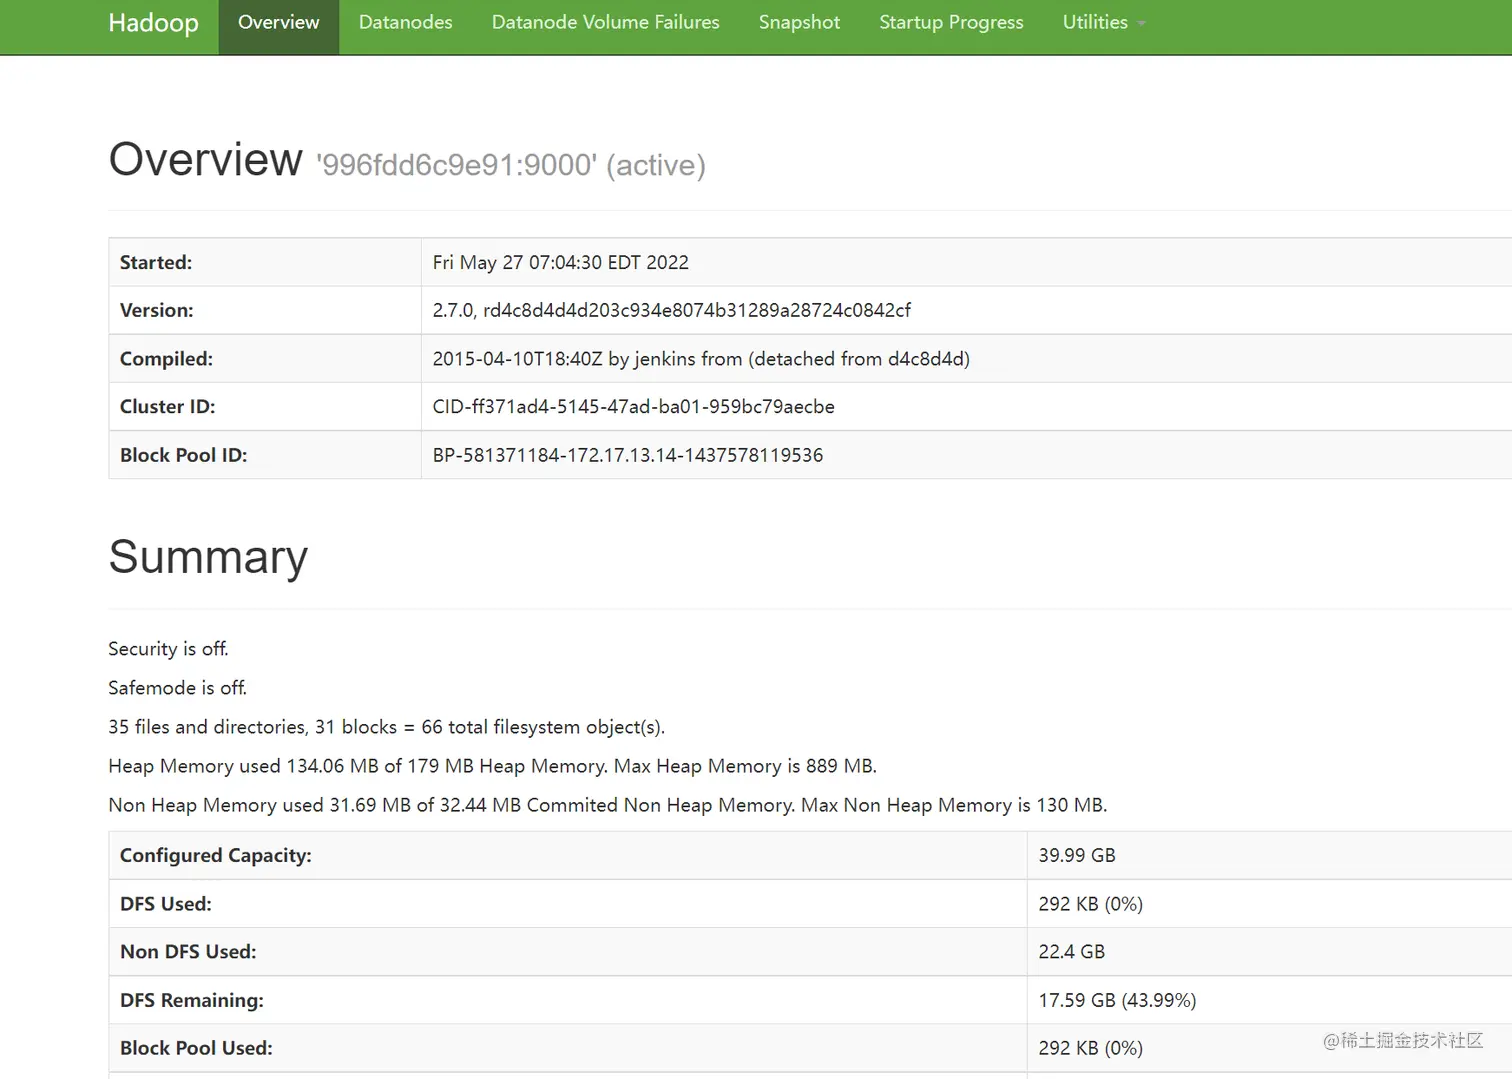The width and height of the screenshot is (1512, 1079).
Task: Select the Compiled by jenkins value
Action: 701,359
